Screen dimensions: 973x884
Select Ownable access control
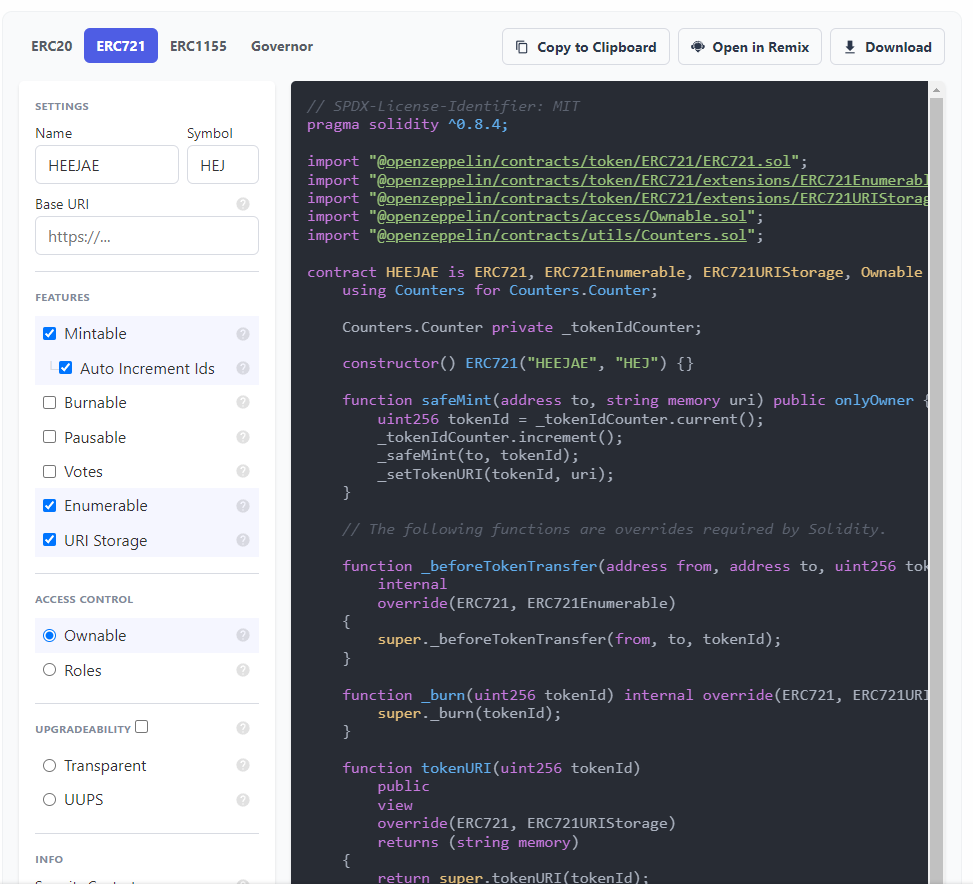(50, 636)
